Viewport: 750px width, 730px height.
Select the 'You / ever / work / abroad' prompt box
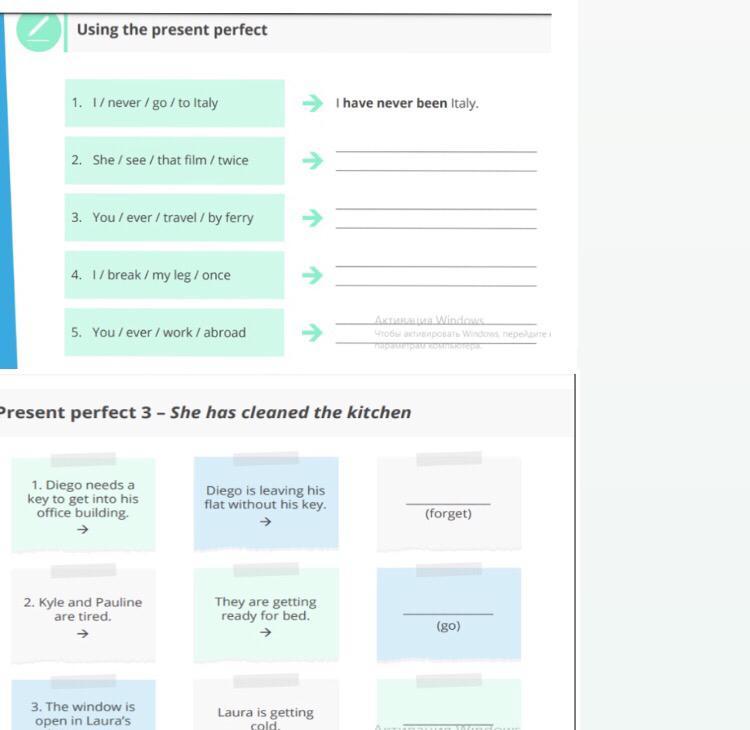[174, 332]
